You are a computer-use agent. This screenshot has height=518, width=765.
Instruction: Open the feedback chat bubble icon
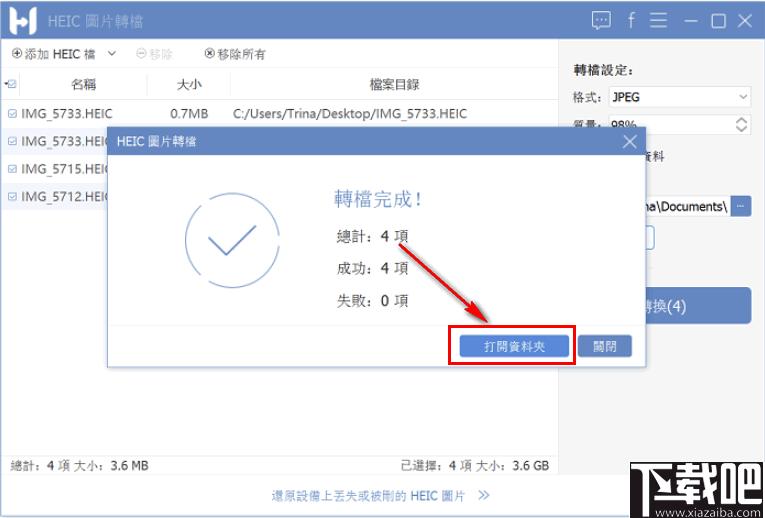pos(601,20)
